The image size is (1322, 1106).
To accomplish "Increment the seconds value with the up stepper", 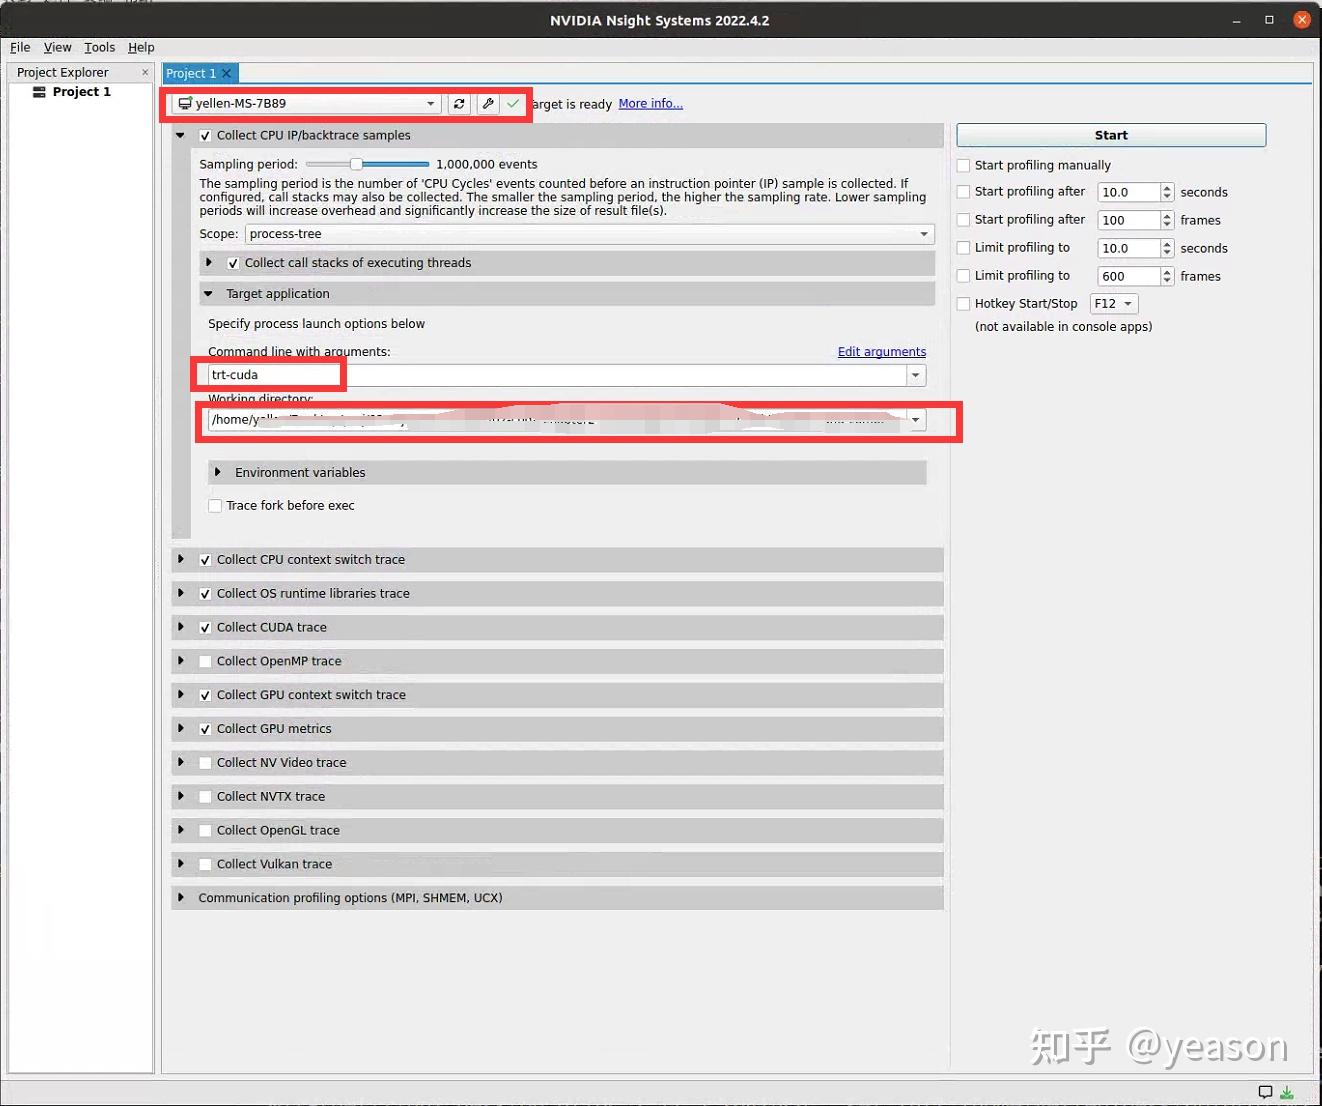I will tap(1167, 188).
